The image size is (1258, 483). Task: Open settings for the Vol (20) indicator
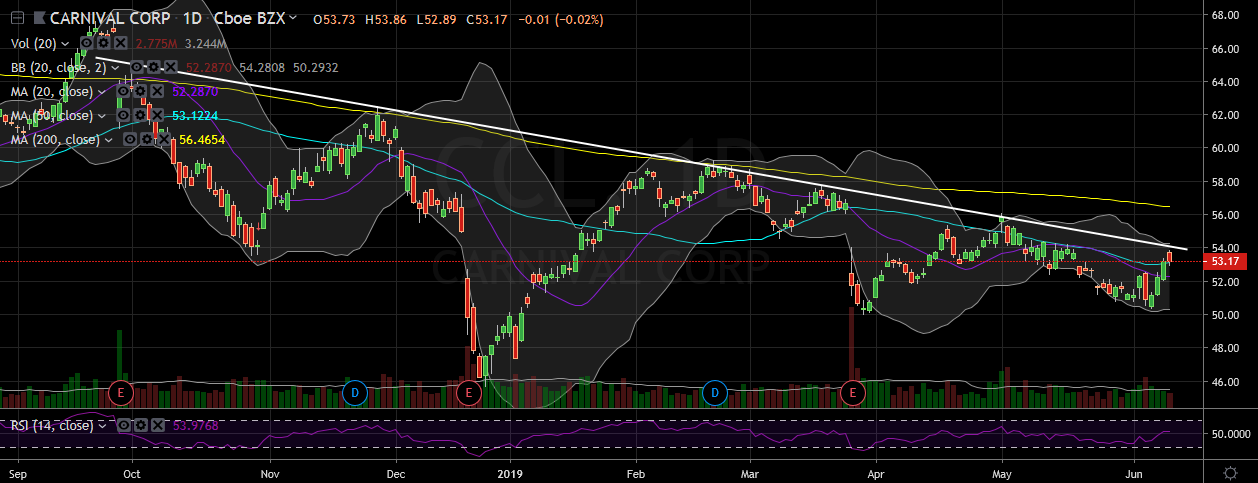(x=103, y=44)
